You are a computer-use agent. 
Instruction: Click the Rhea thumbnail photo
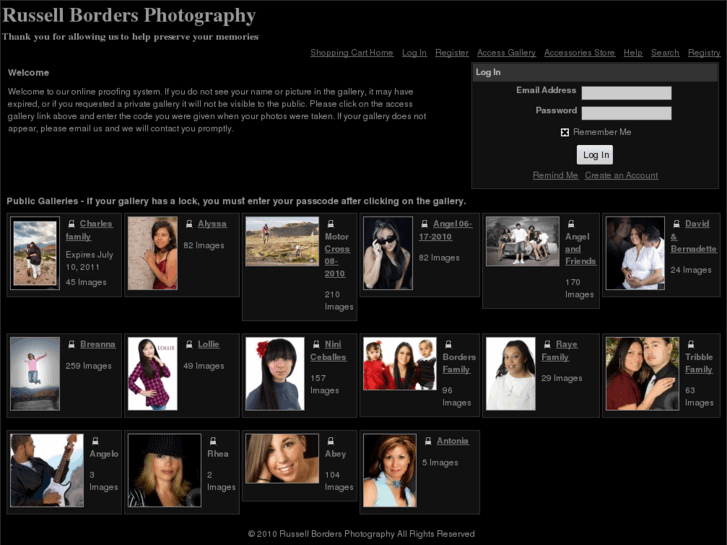165,470
